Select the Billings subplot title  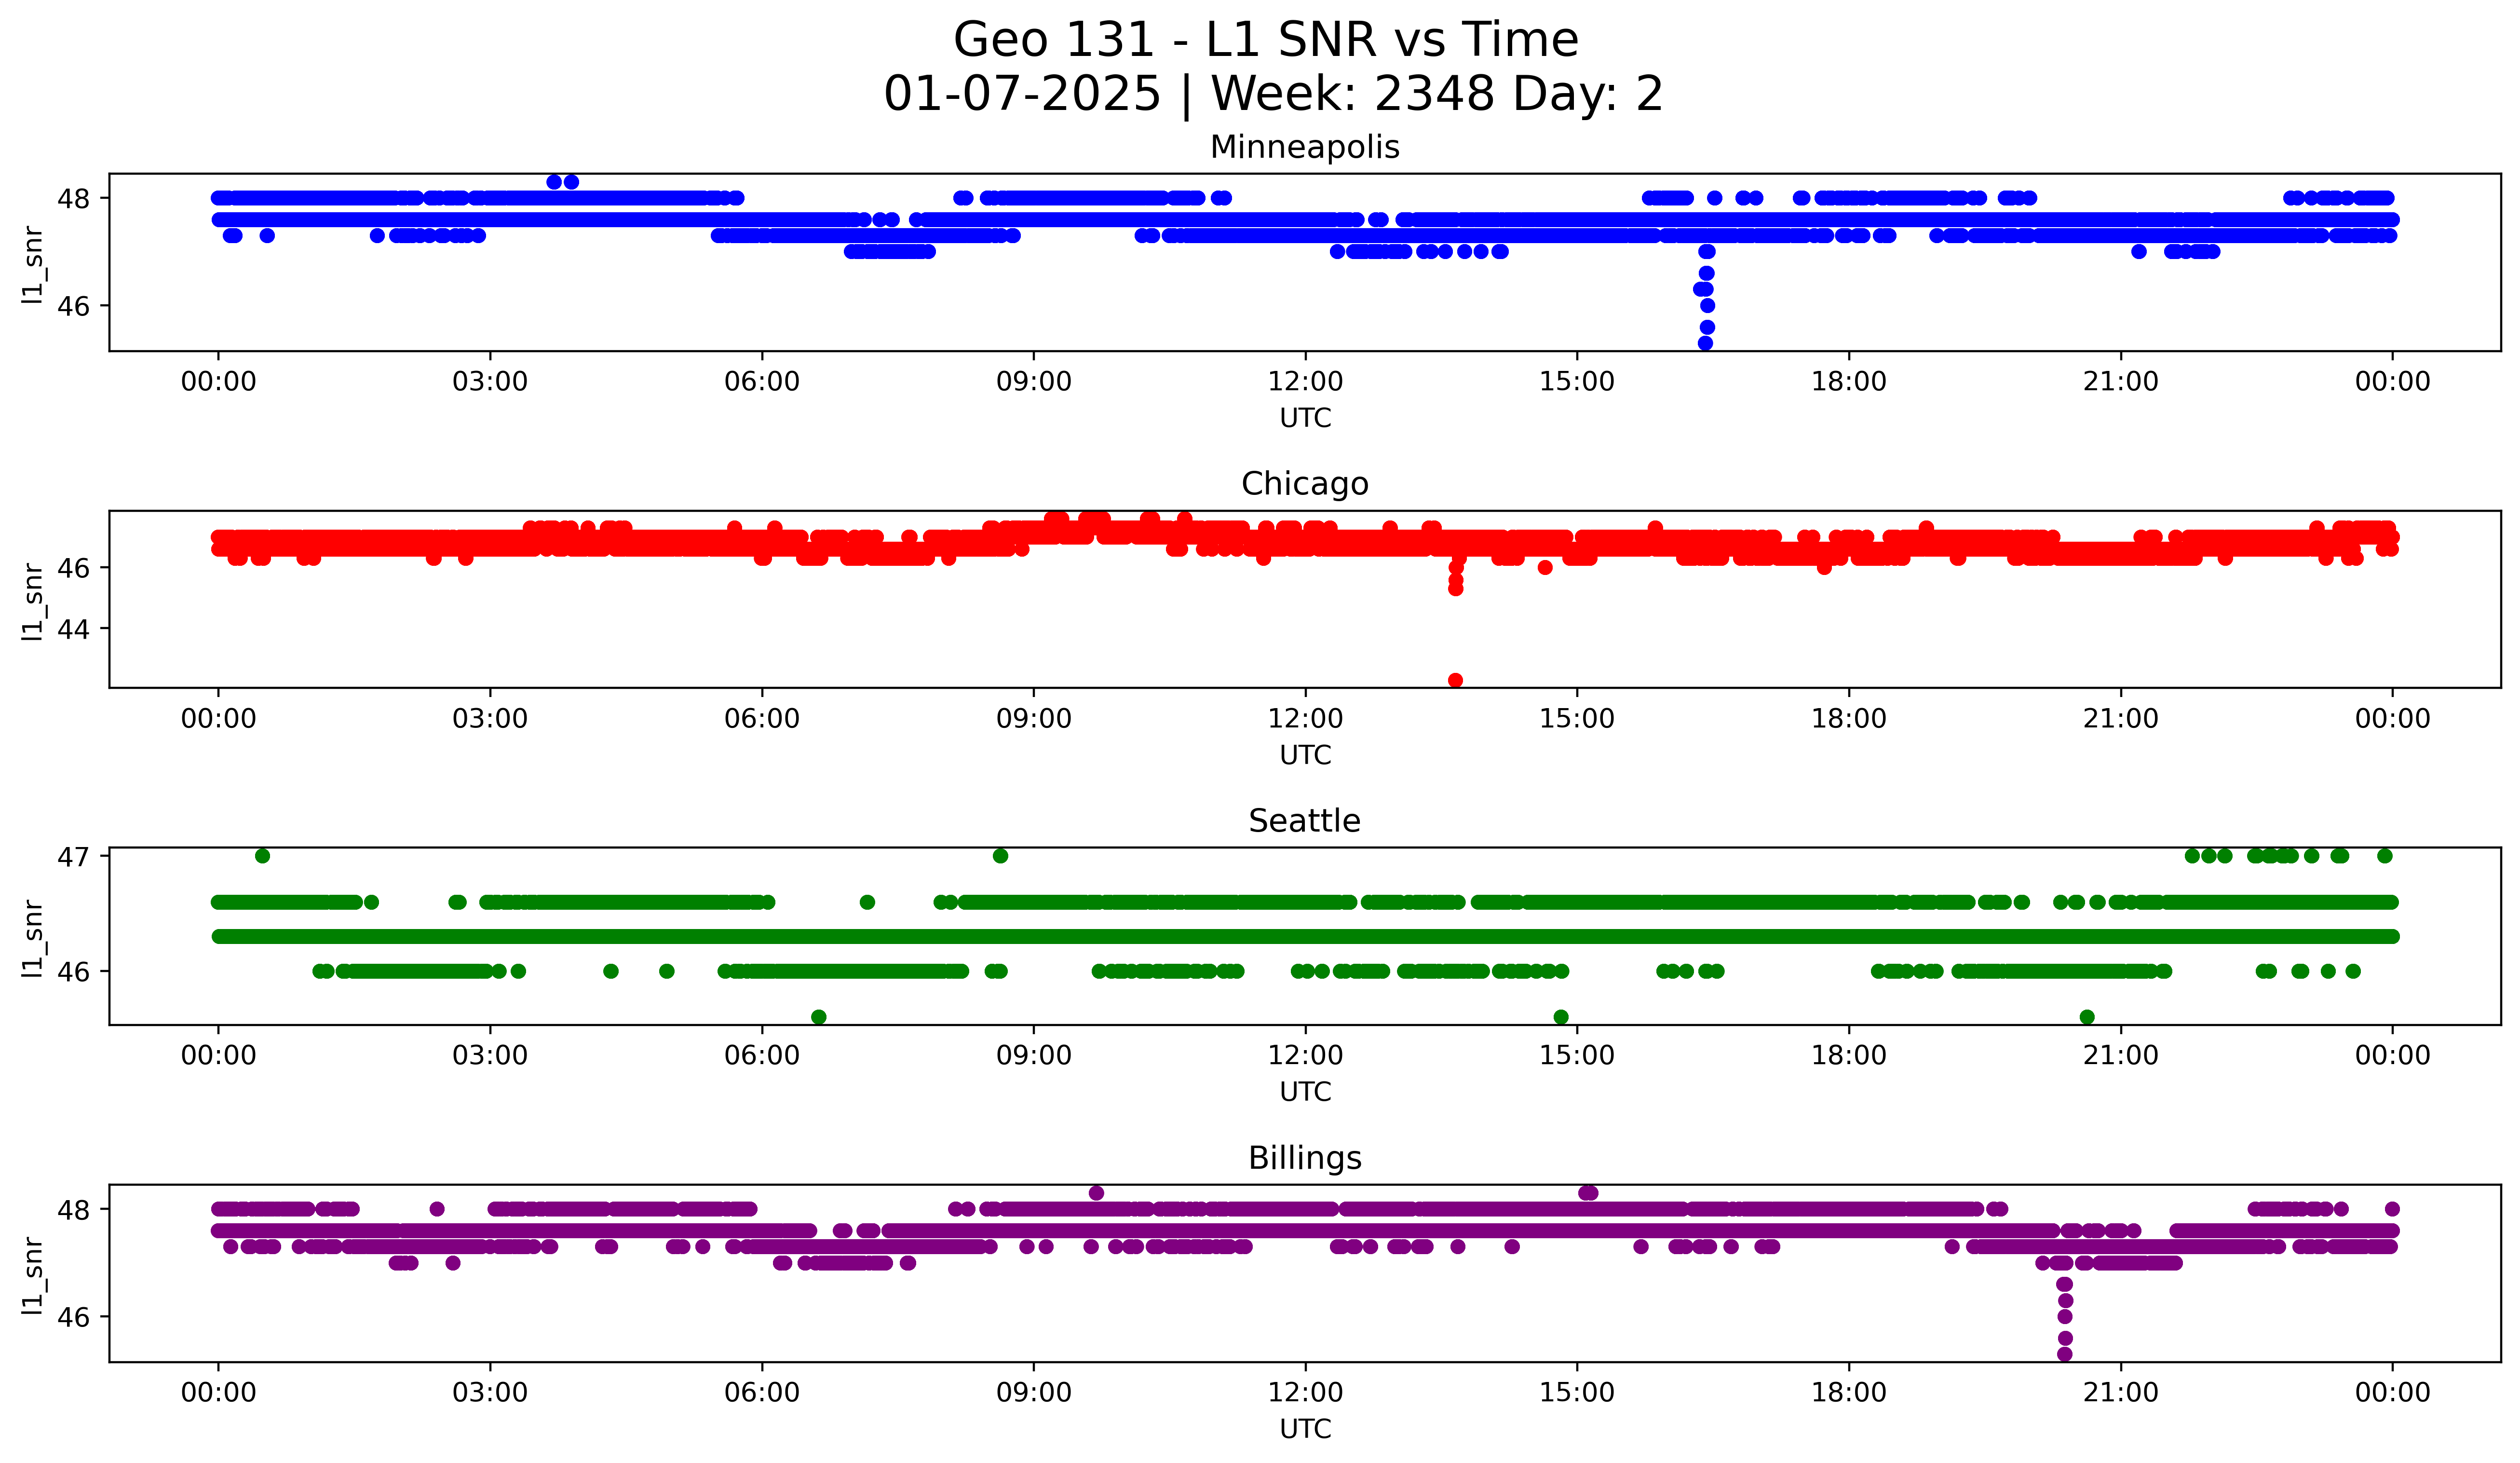coord(1304,1158)
